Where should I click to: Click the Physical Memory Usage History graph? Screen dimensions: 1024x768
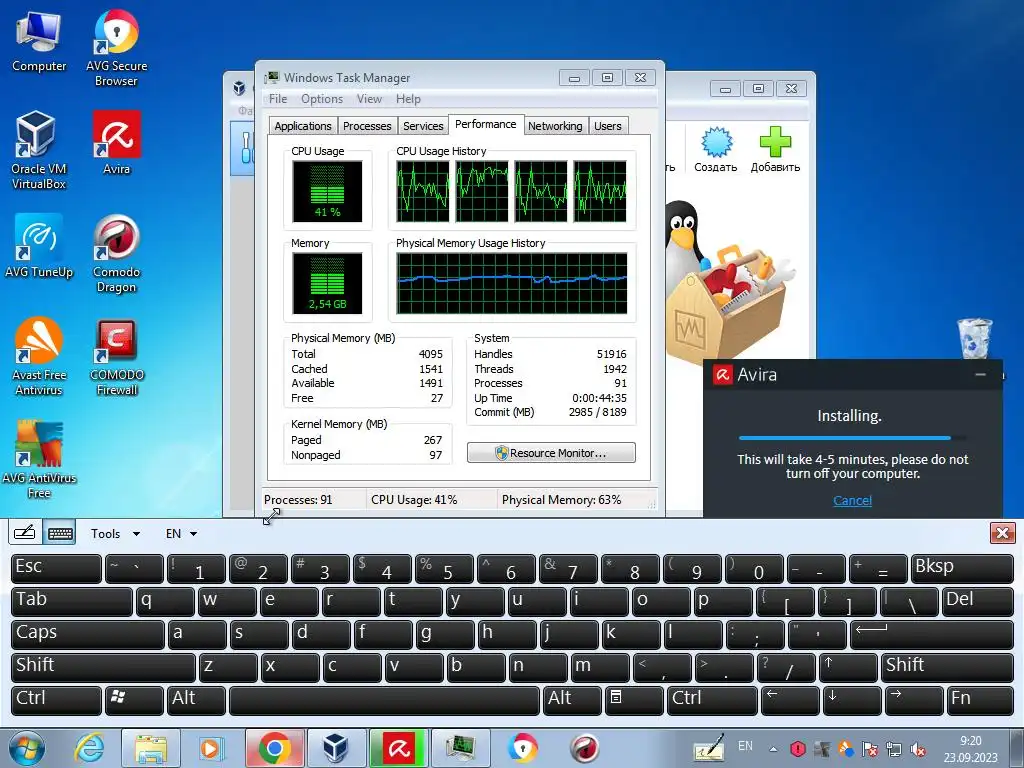click(x=511, y=283)
